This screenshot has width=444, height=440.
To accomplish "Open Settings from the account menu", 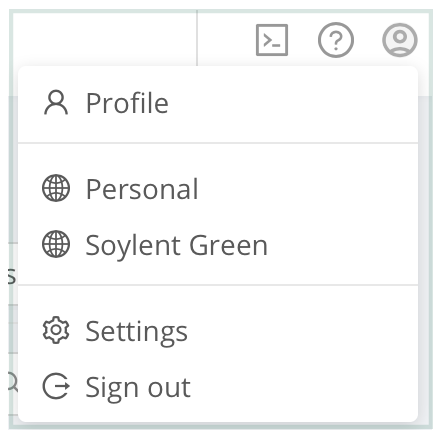I will click(218, 331).
